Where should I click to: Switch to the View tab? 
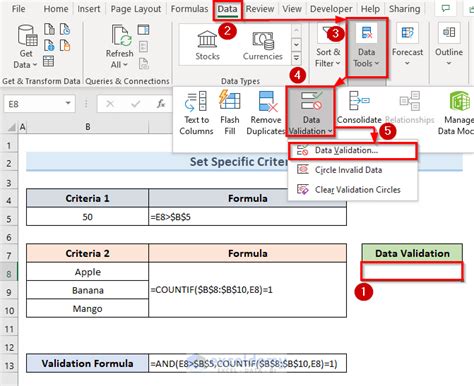pyautogui.click(x=292, y=9)
